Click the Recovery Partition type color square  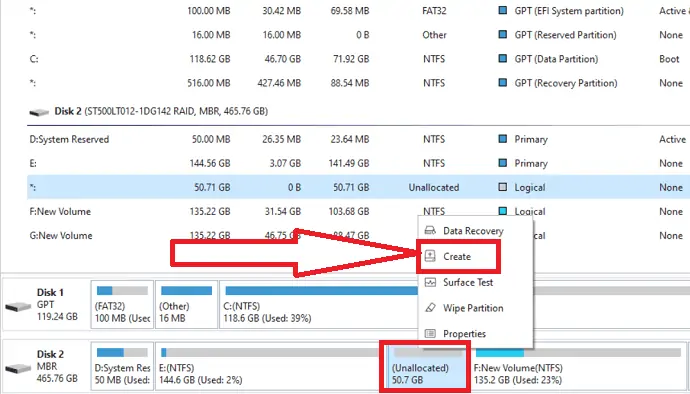click(x=503, y=82)
